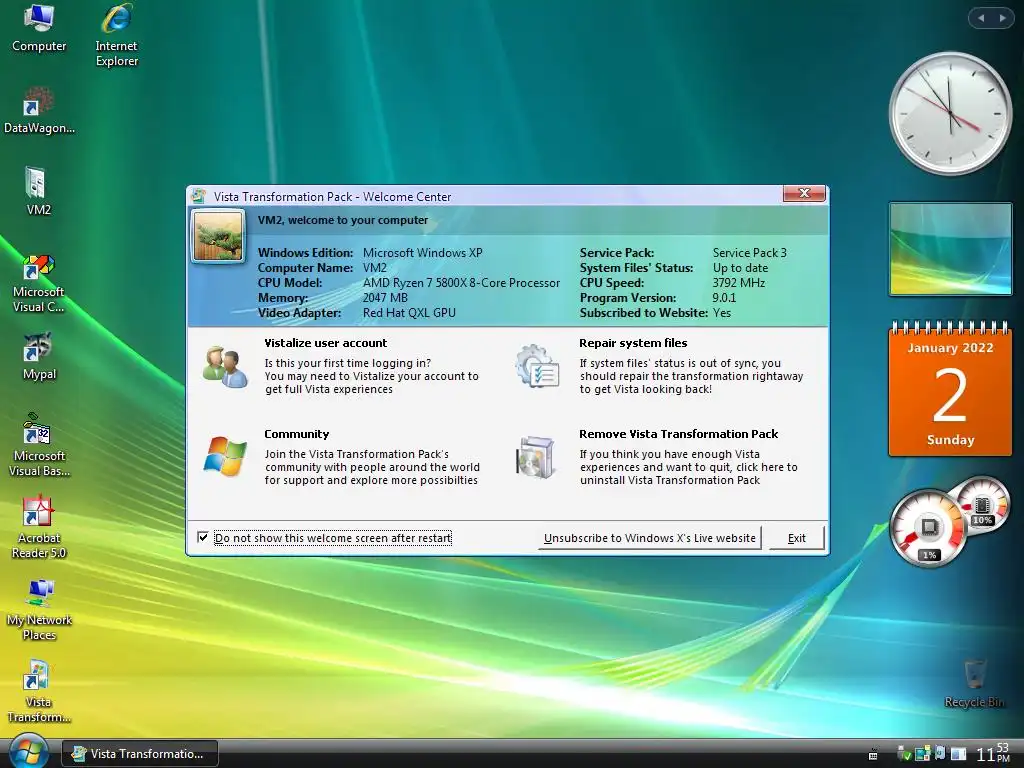The width and height of the screenshot is (1024, 768).
Task: Click the Vistalize user account heading
Action: 325,343
